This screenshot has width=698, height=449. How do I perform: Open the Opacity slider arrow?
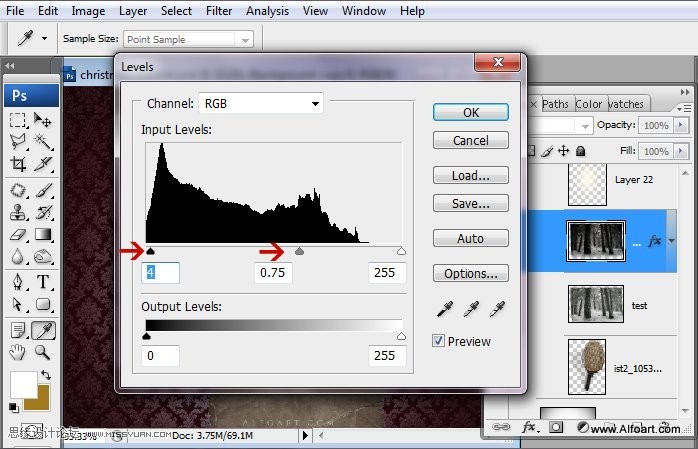click(x=681, y=125)
